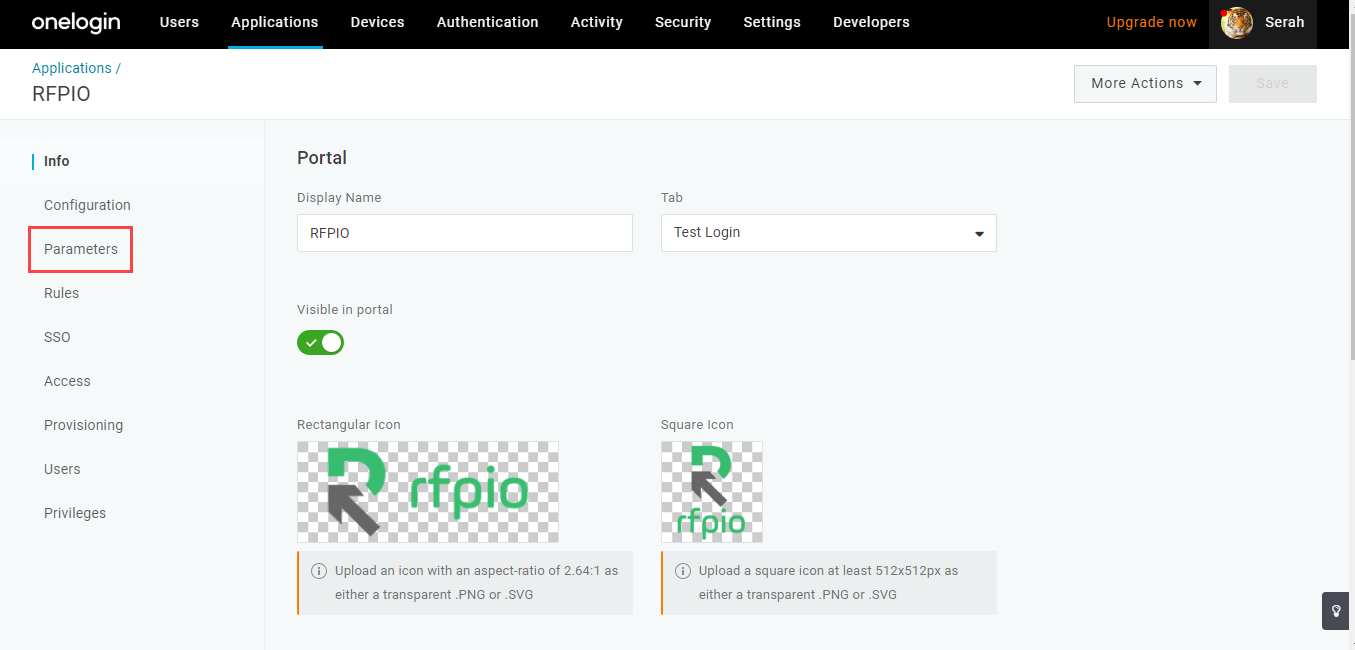Click Serah's tiger profile avatar
This screenshot has width=1355, height=650.
point(1237,22)
